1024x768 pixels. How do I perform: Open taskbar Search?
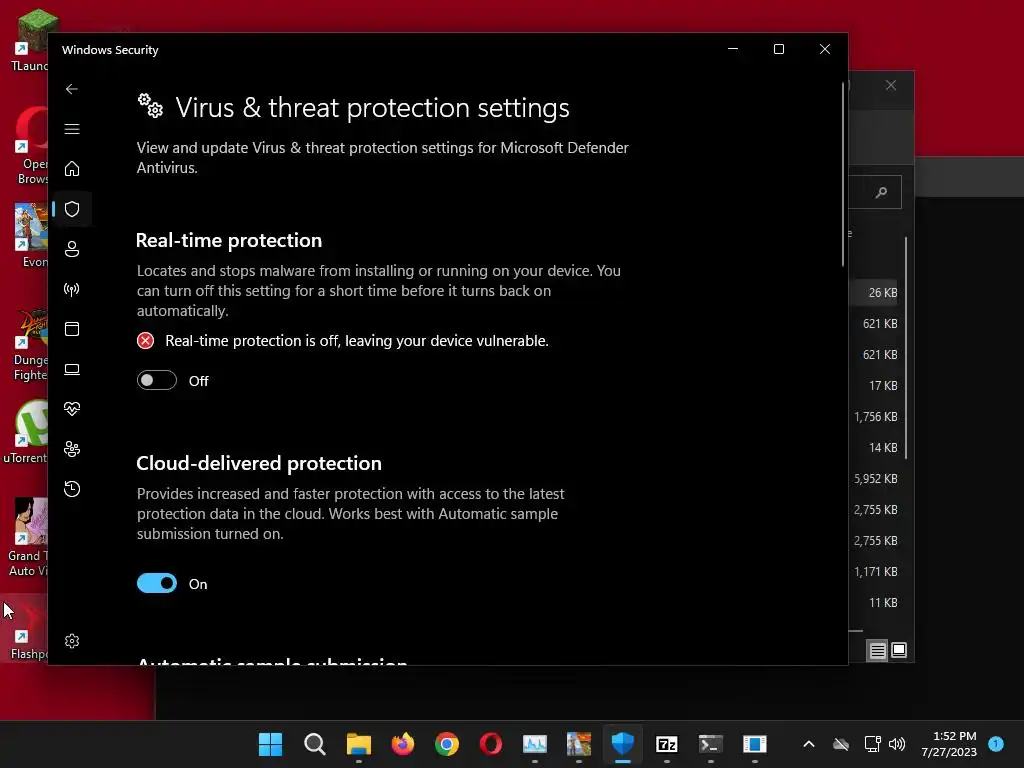[315, 744]
